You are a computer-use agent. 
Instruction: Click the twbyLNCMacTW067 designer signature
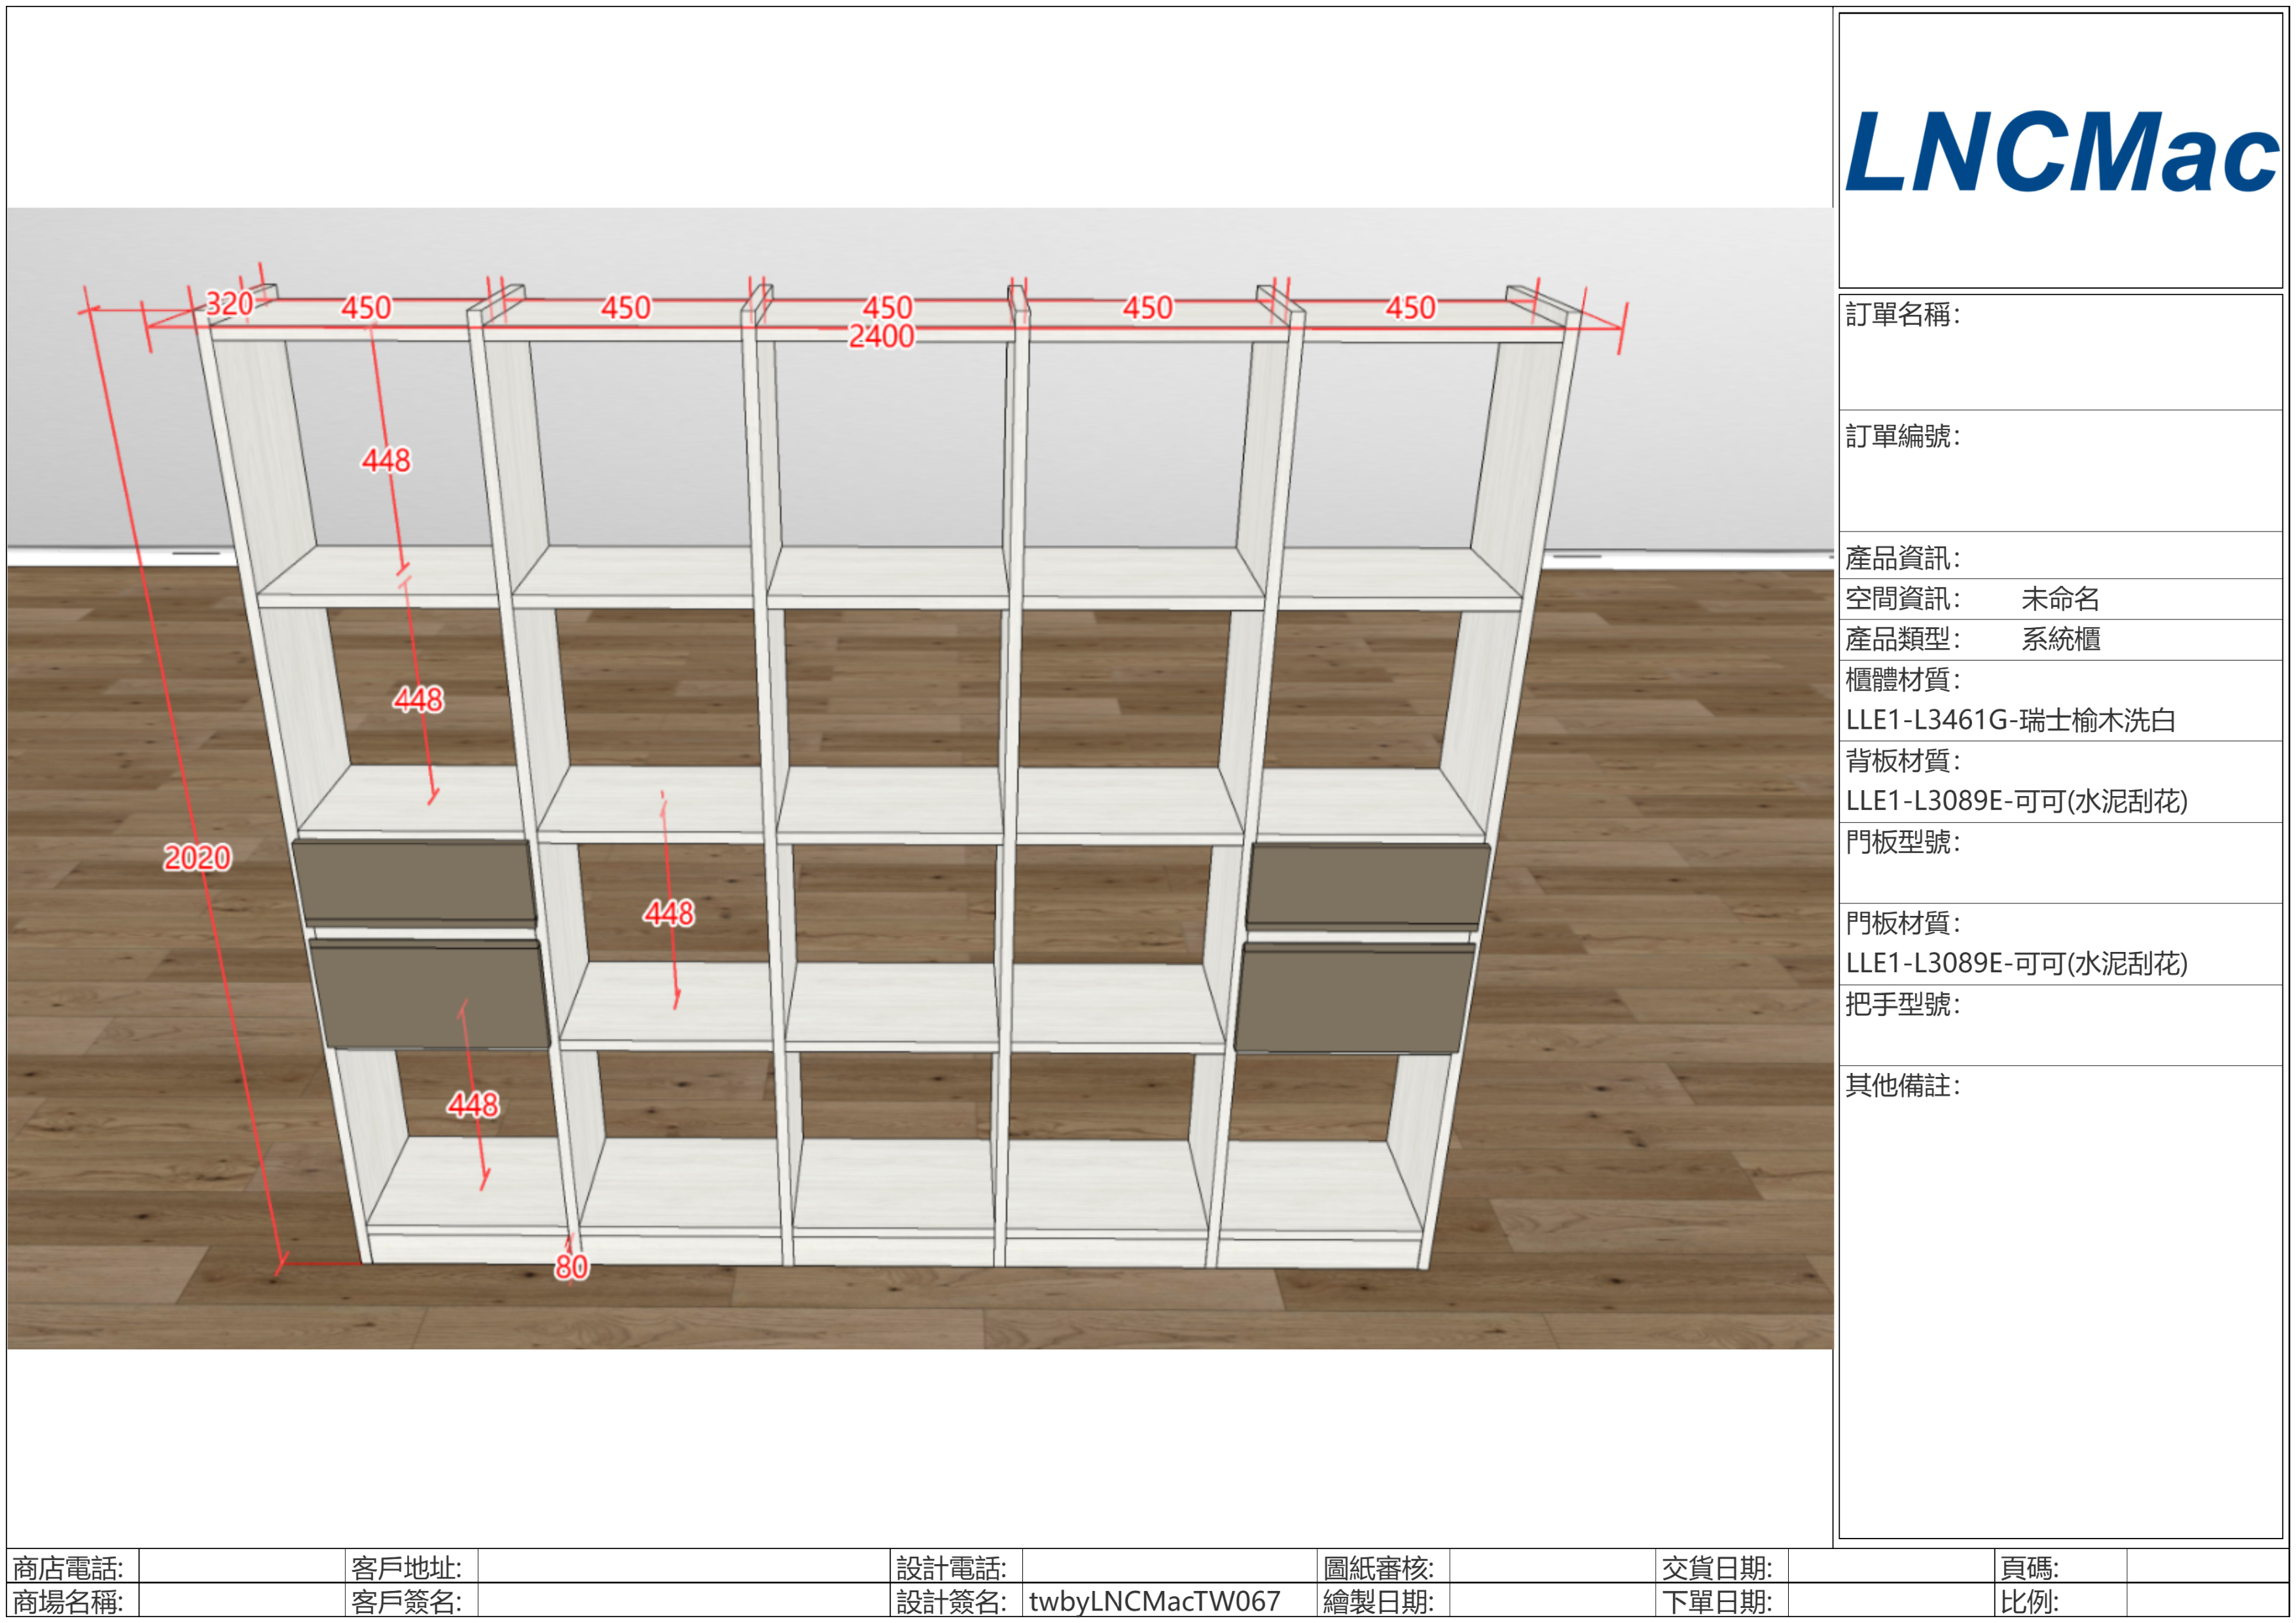pos(1154,1601)
